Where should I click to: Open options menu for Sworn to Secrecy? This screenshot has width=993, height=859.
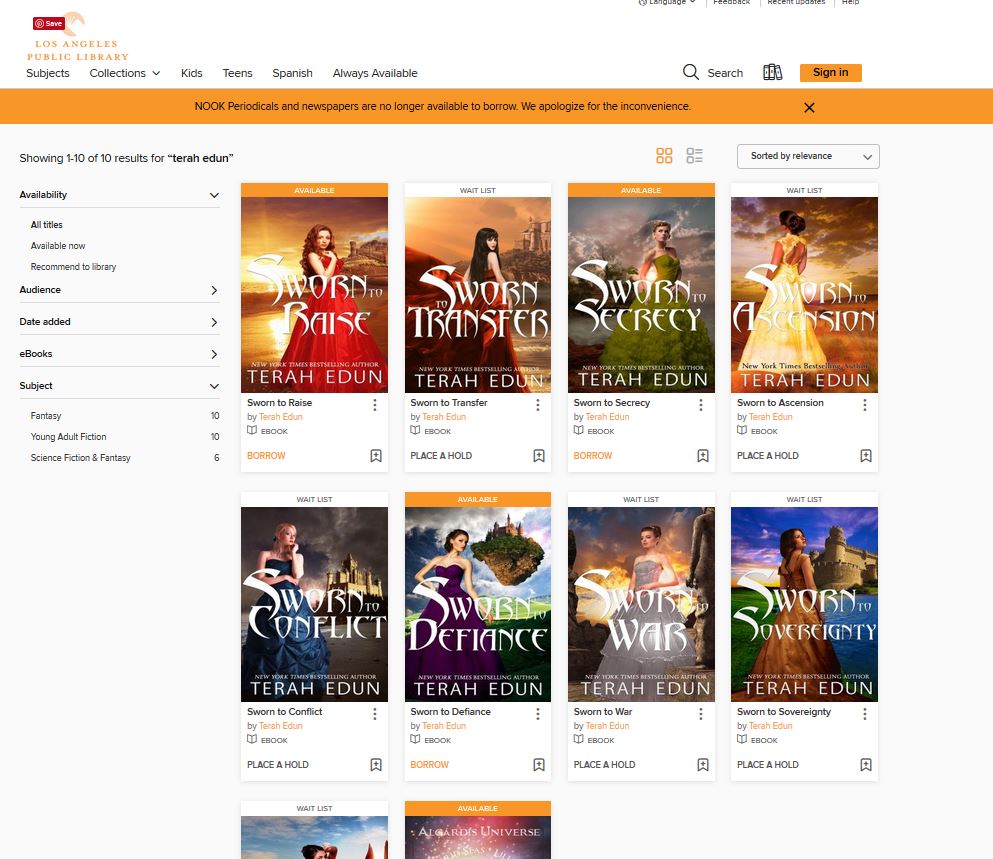click(701, 405)
